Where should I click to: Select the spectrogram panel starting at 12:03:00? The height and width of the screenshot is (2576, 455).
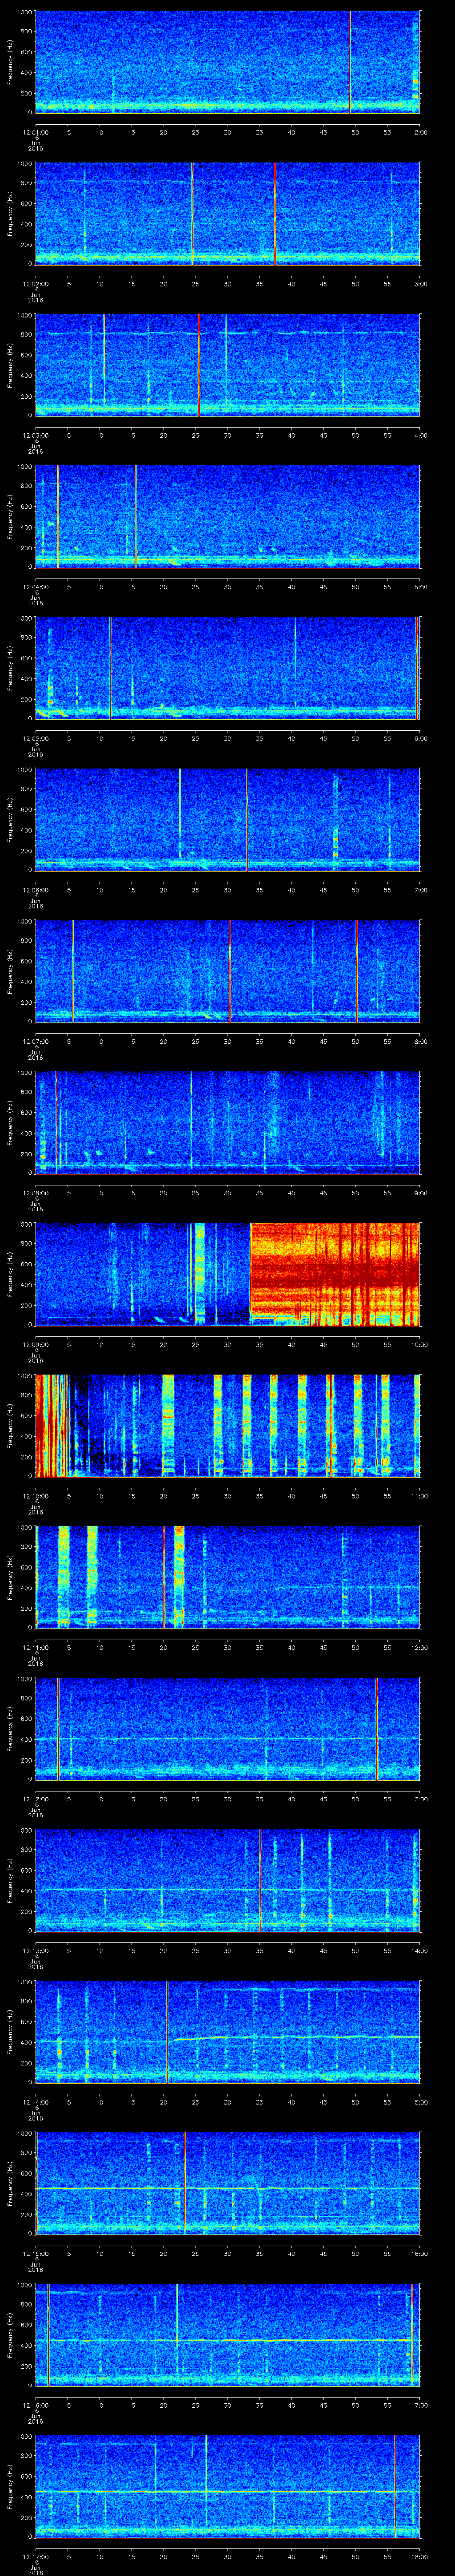[228, 365]
